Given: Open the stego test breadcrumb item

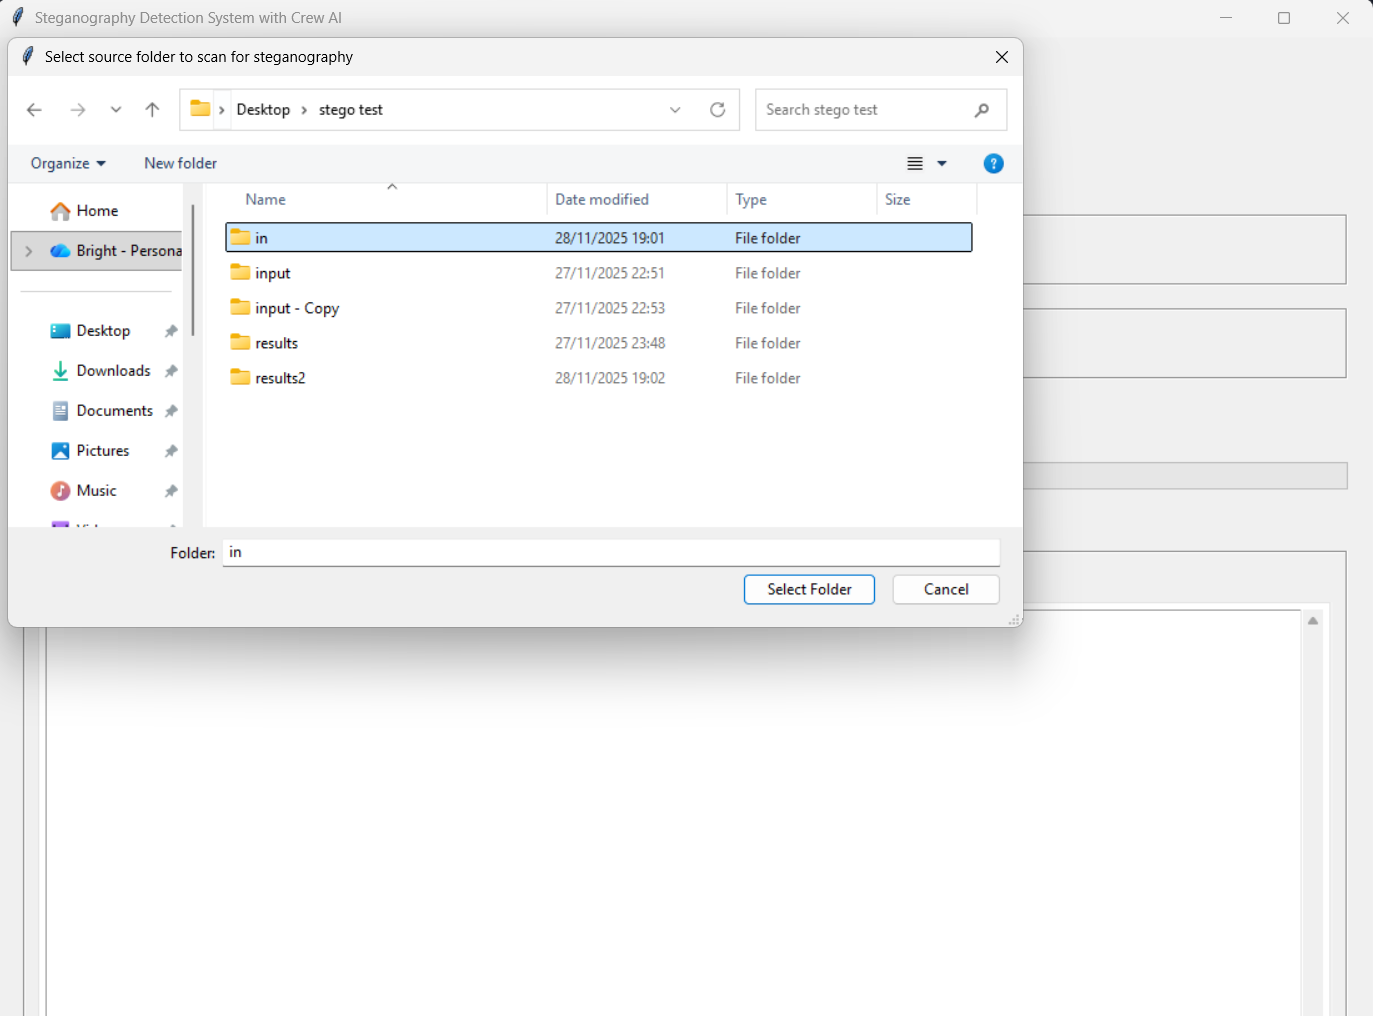Looking at the screenshot, I should click(350, 110).
